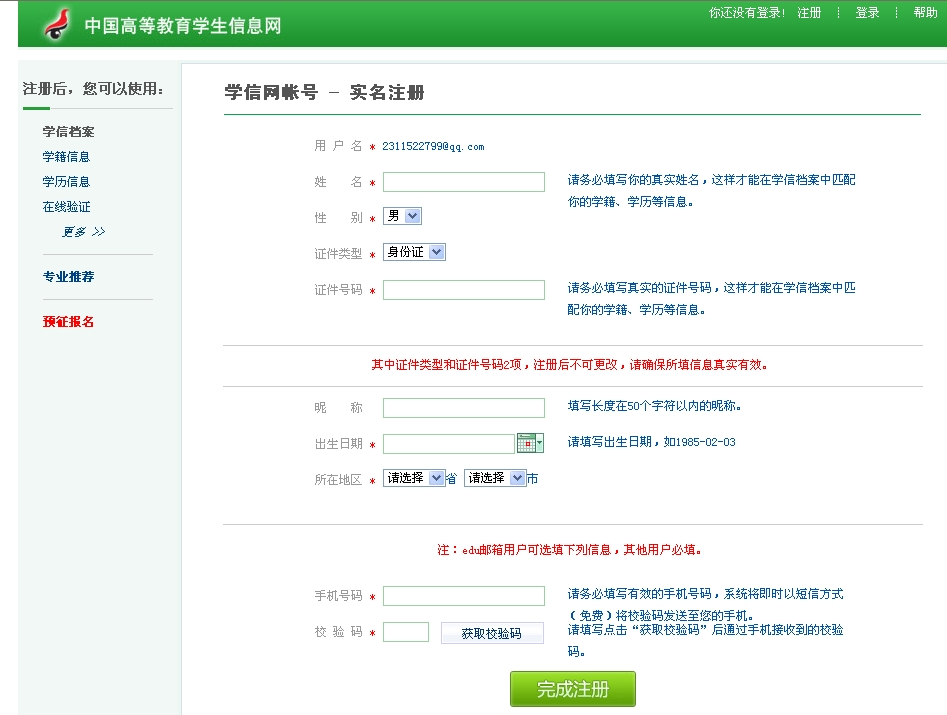Image resolution: width=947 pixels, height=715 pixels.
Task: Focus the 手机号码 phone number field
Action: click(x=464, y=595)
